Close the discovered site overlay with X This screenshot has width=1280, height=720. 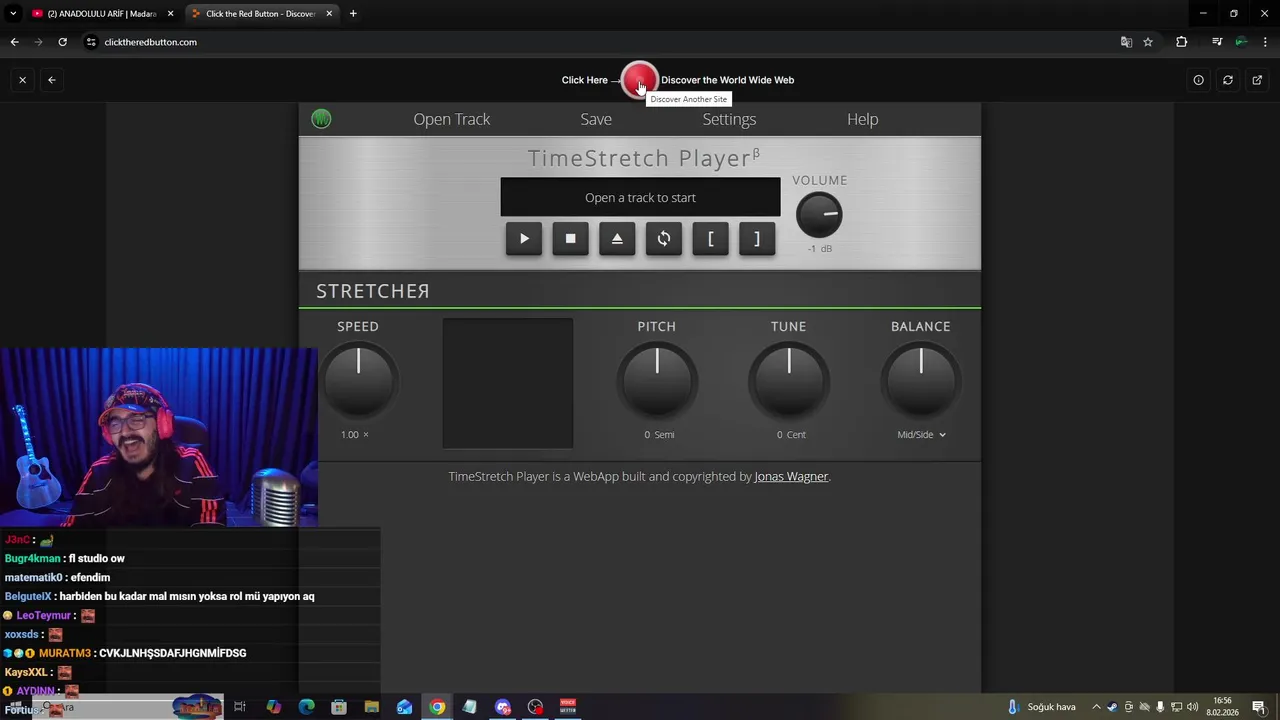[x=22, y=80]
